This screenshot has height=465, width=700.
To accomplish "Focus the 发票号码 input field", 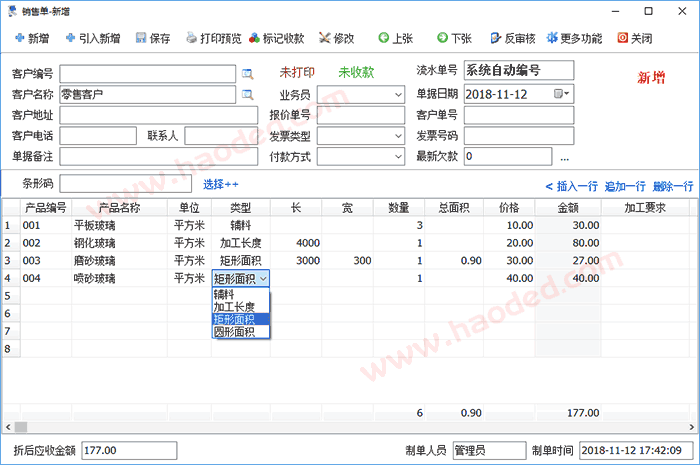I will [x=519, y=136].
